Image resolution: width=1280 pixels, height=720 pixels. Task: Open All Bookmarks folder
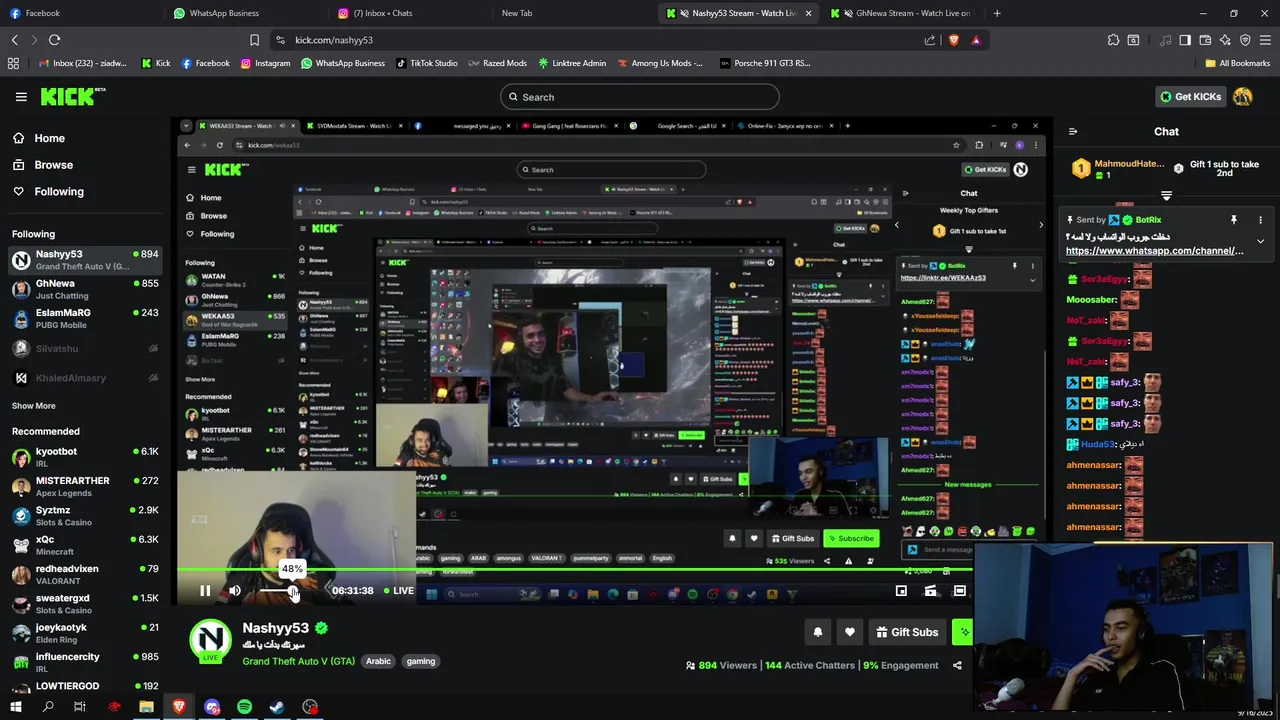(1238, 63)
